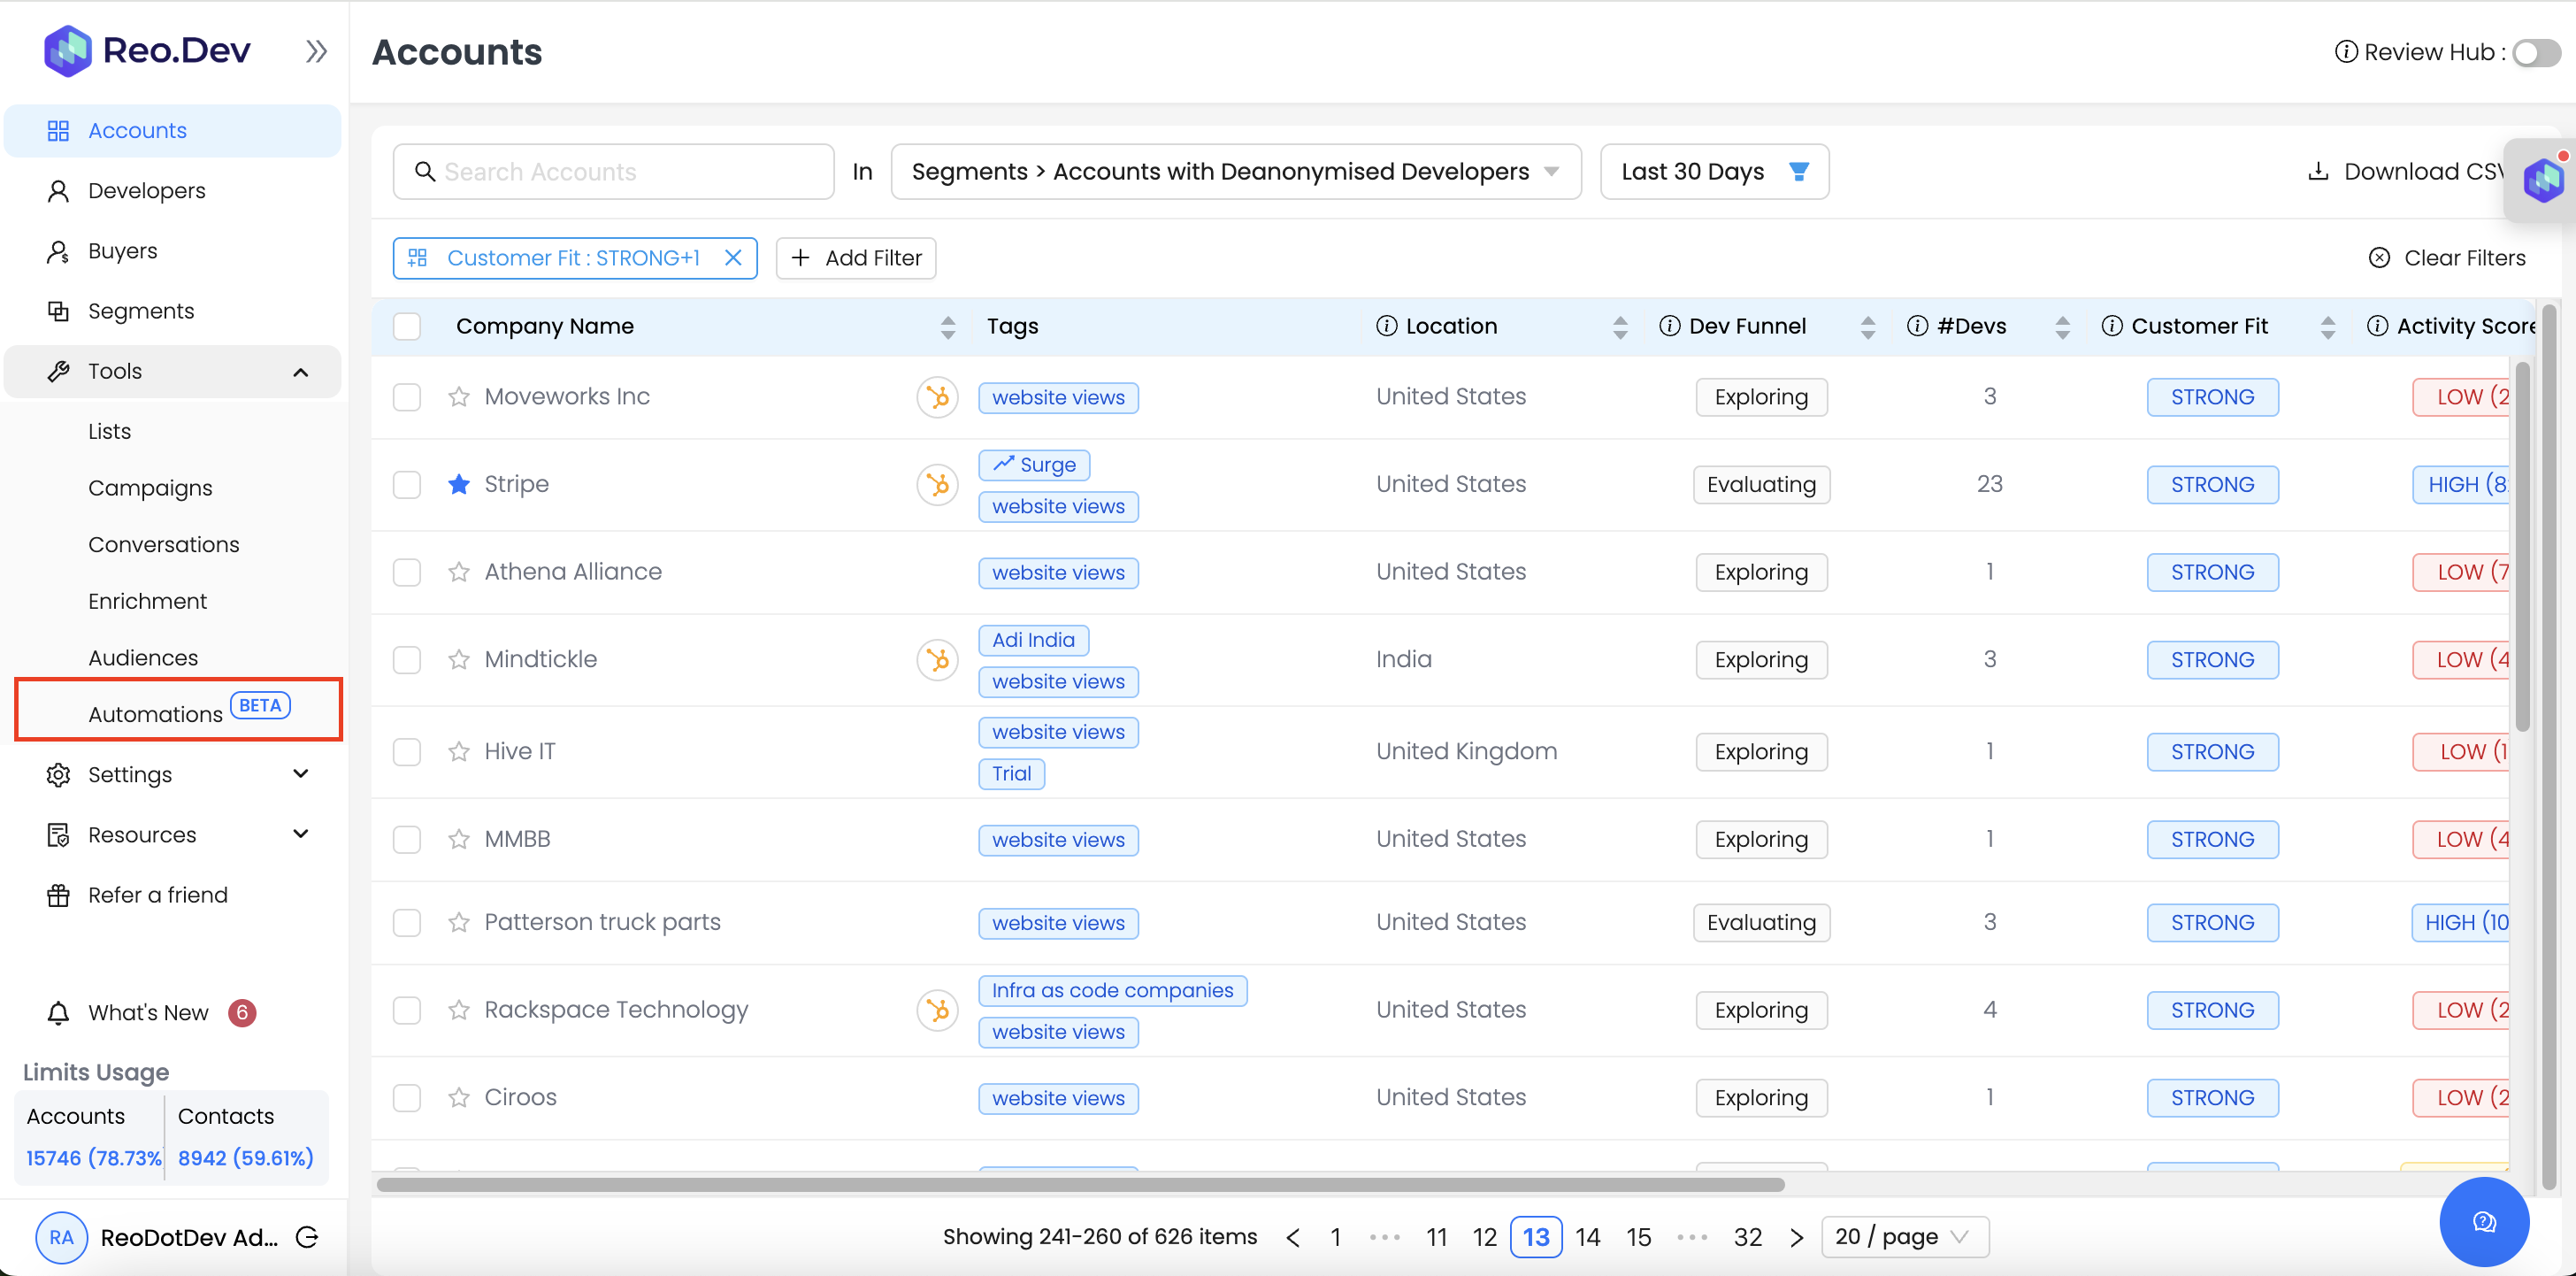Open the chat support bubble icon
This screenshot has height=1276, width=2576.
[x=2484, y=1221]
